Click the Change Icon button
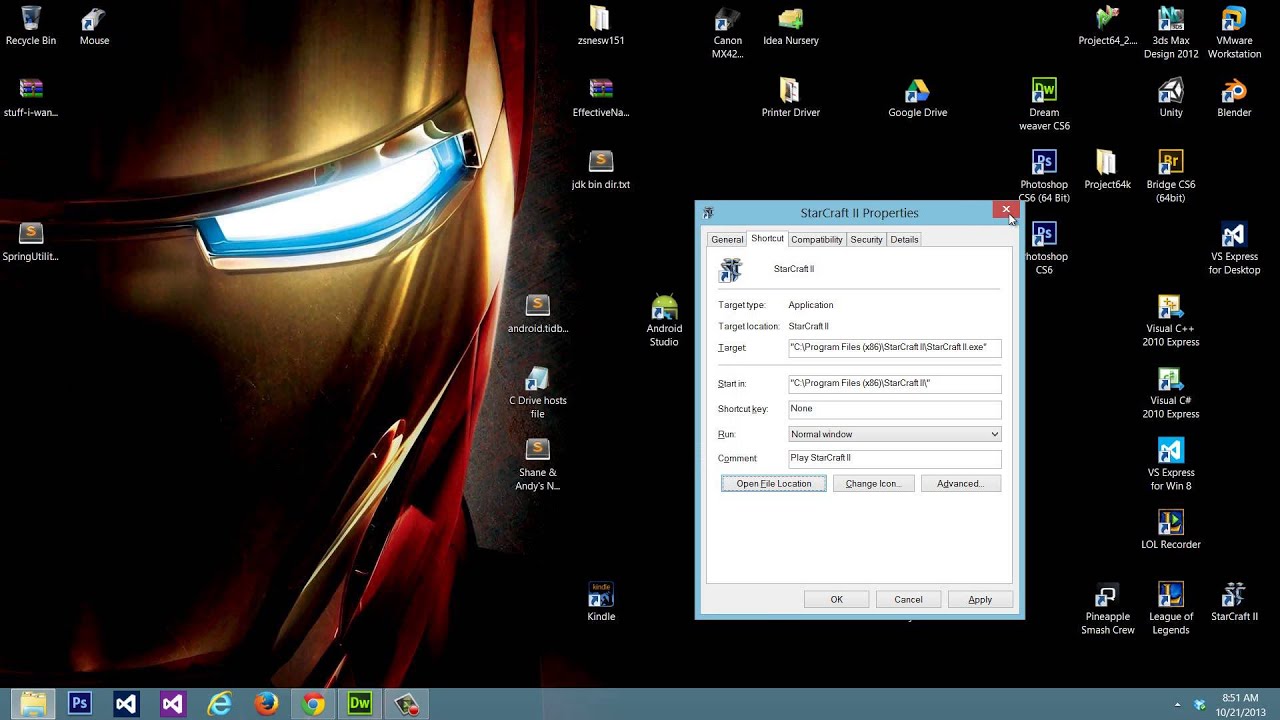 [873, 483]
